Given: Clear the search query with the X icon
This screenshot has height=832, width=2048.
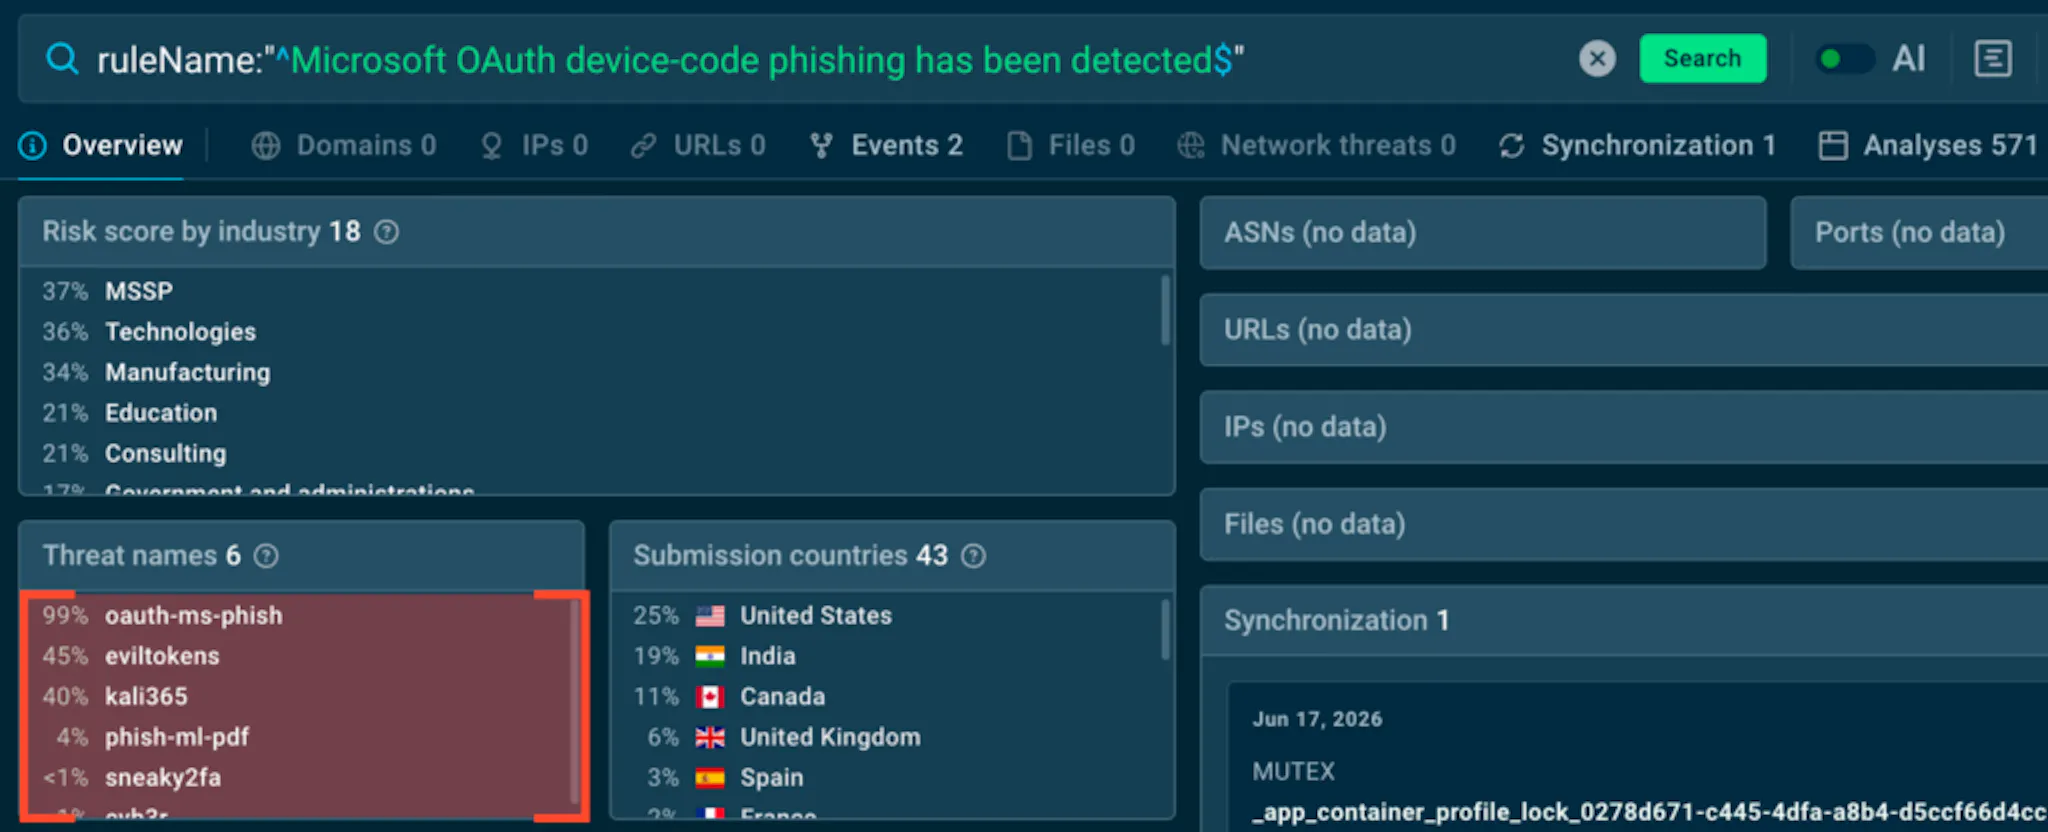Looking at the screenshot, I should pyautogui.click(x=1597, y=59).
